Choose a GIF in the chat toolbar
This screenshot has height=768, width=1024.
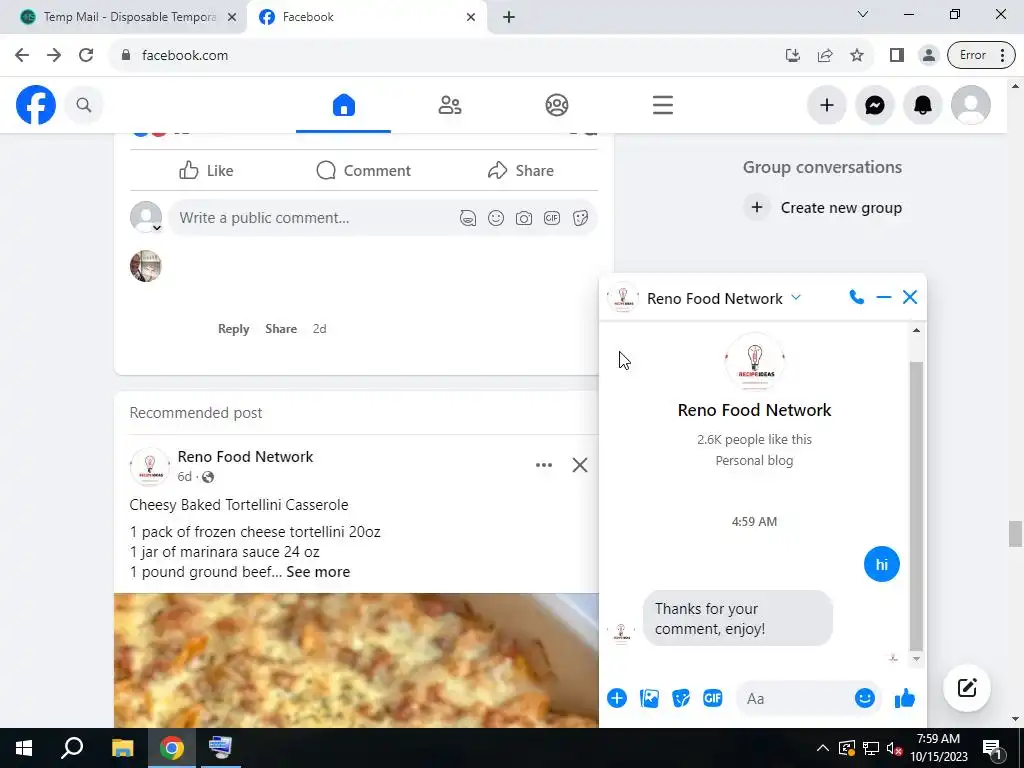pyautogui.click(x=712, y=698)
